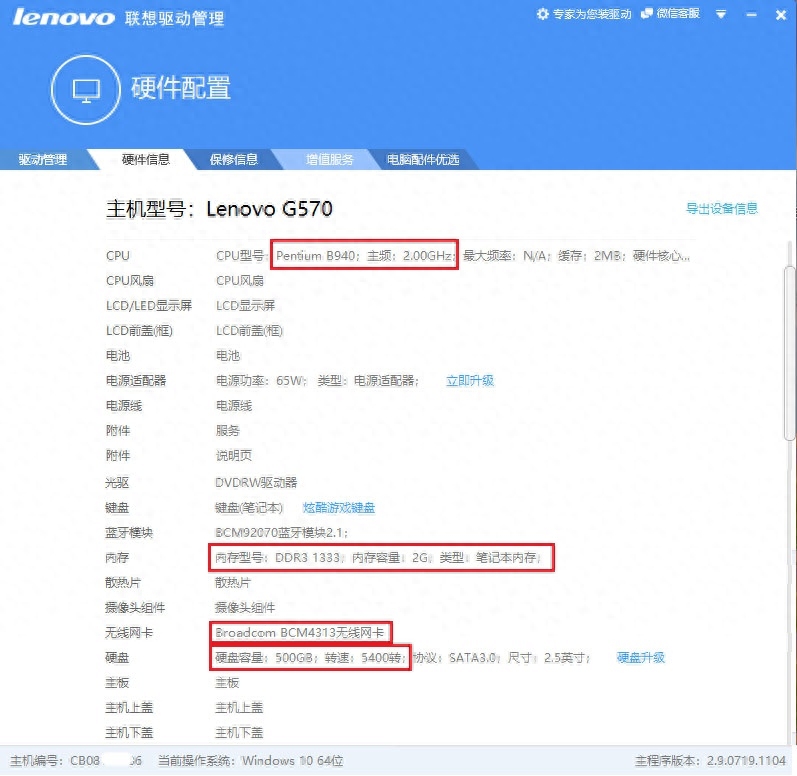Viewport: 797px width, 776px height.
Task: Click the 主机上盖 row label
Action: point(129,708)
